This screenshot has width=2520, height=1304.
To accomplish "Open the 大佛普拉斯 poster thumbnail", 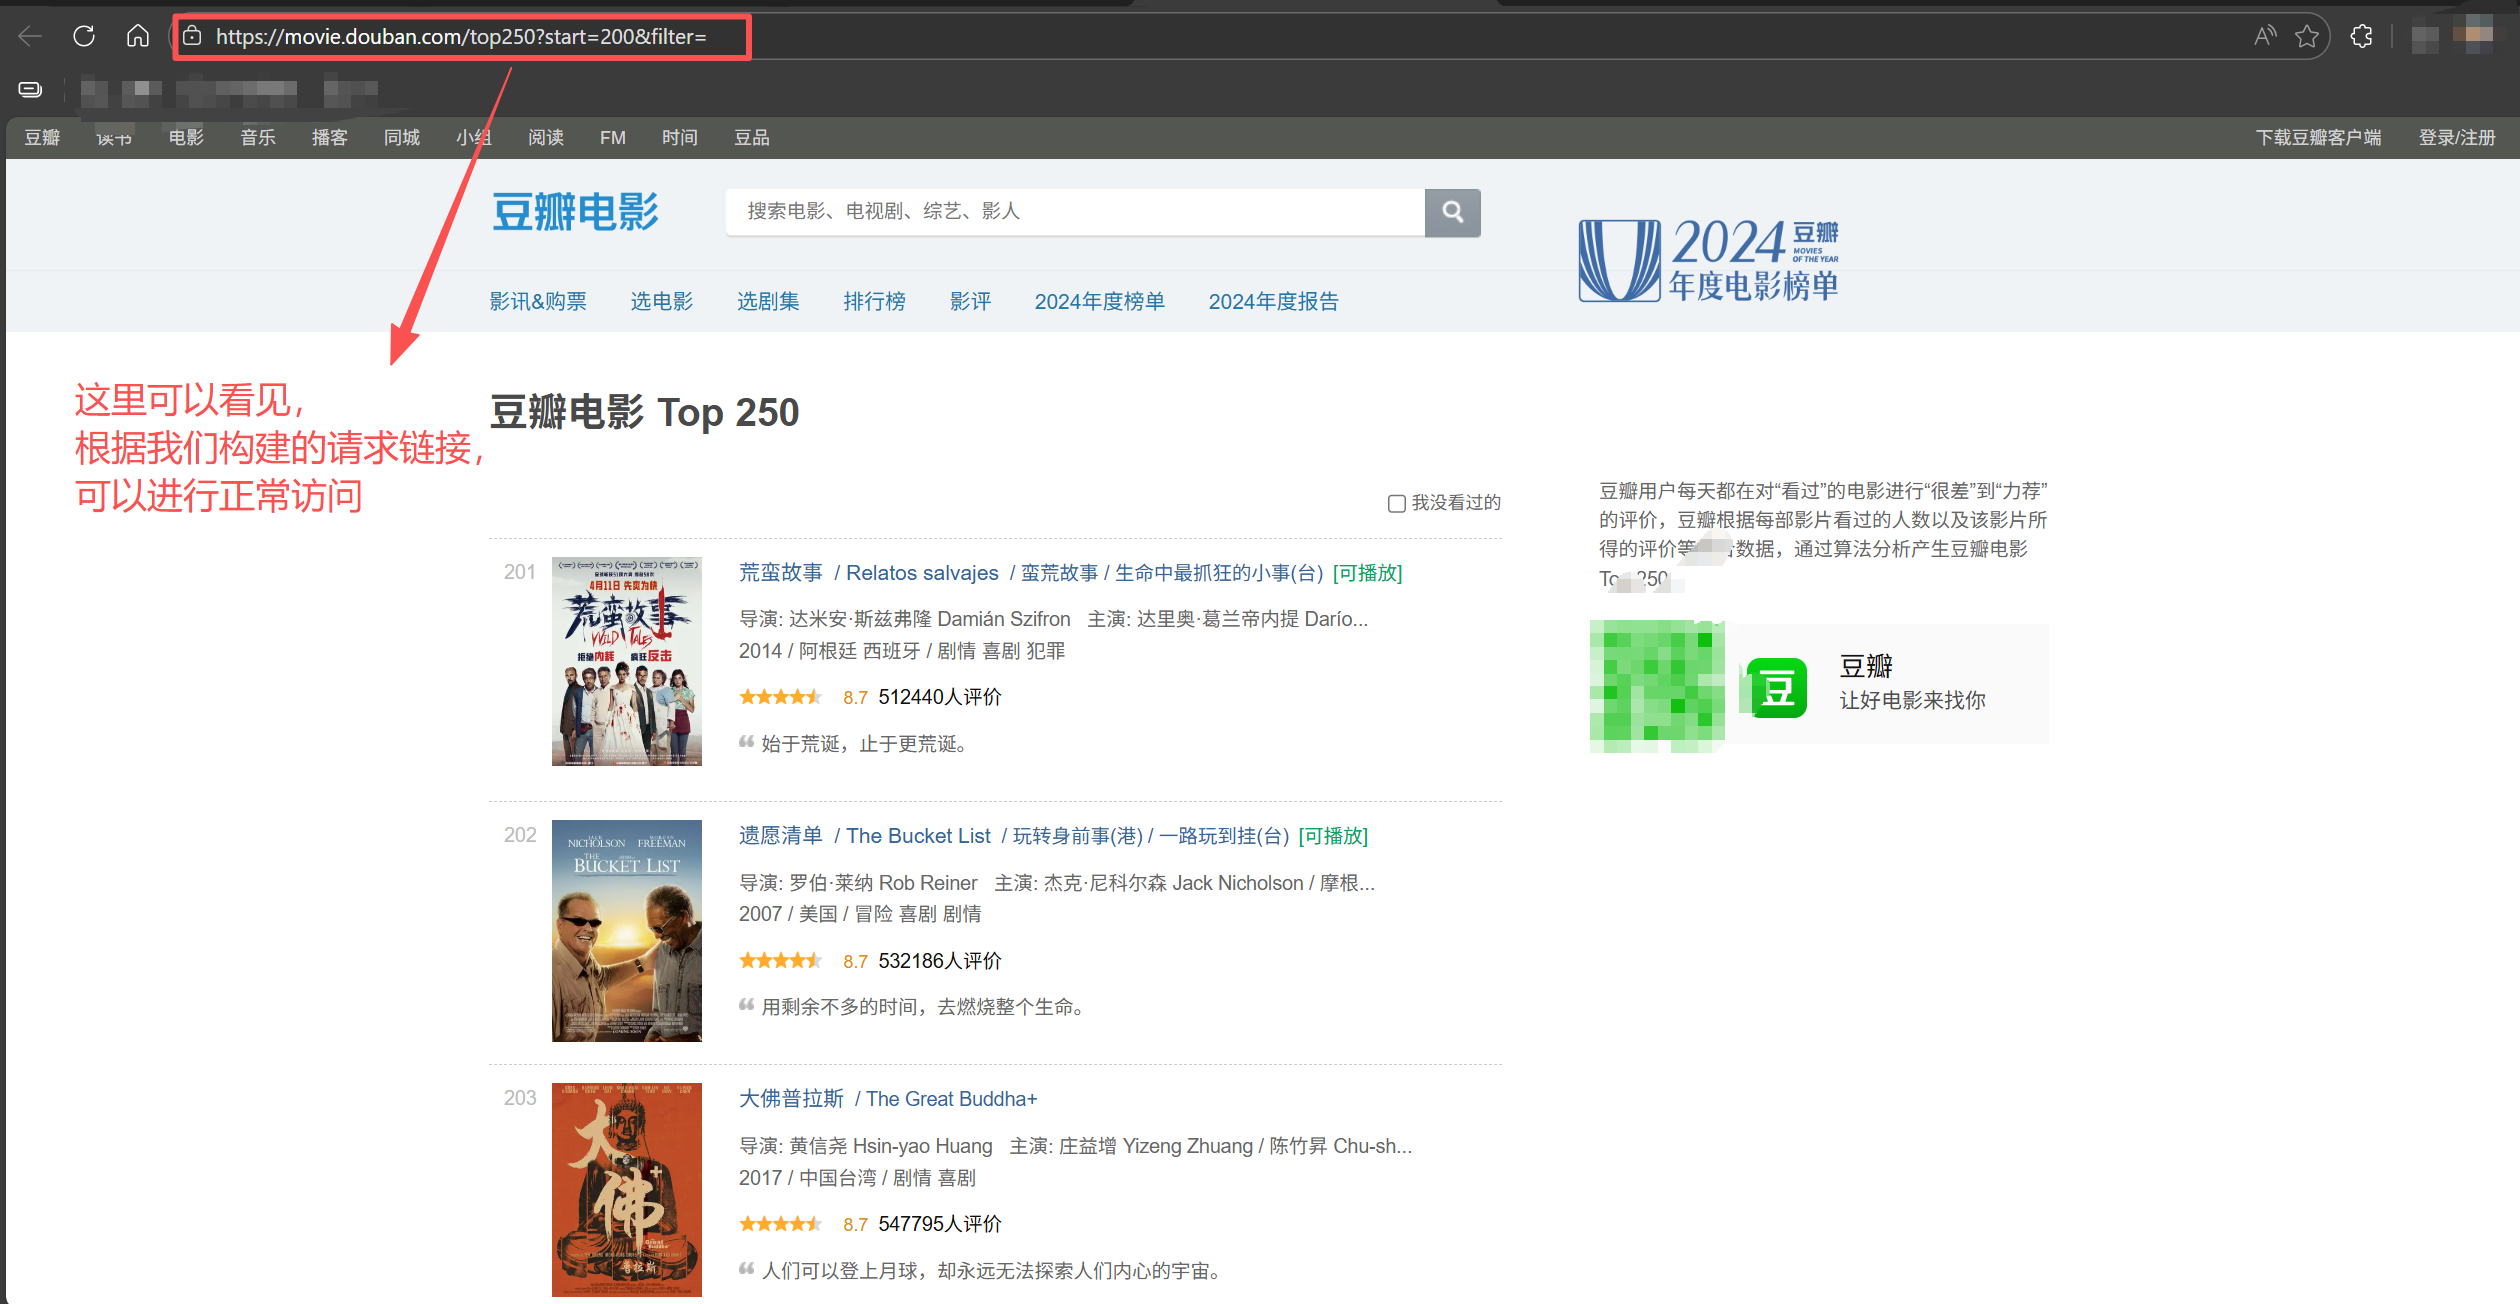I will point(627,1190).
